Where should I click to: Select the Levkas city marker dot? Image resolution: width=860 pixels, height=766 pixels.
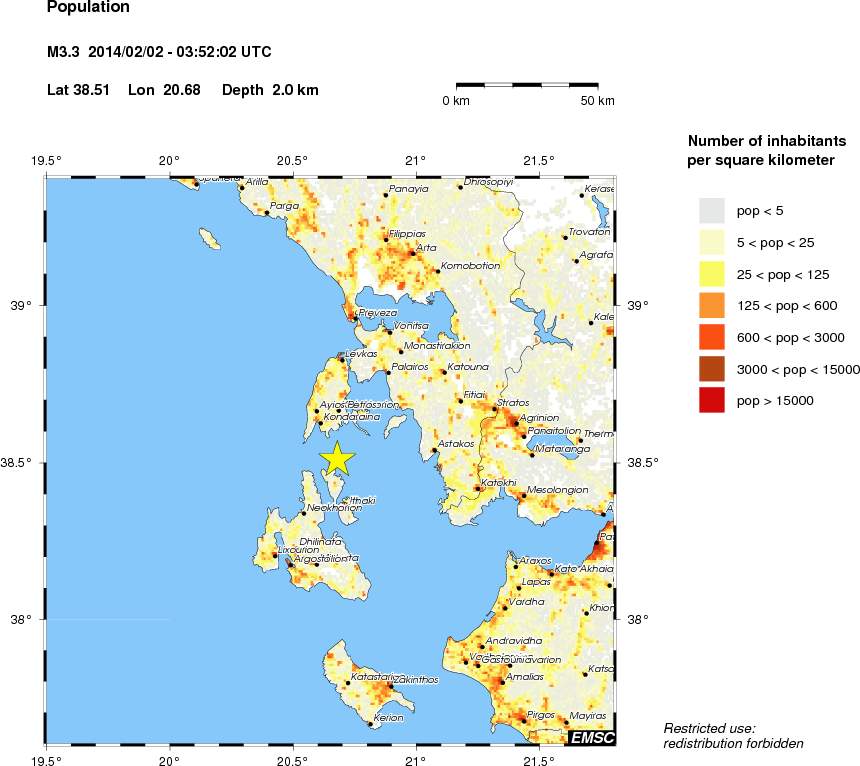341,359
